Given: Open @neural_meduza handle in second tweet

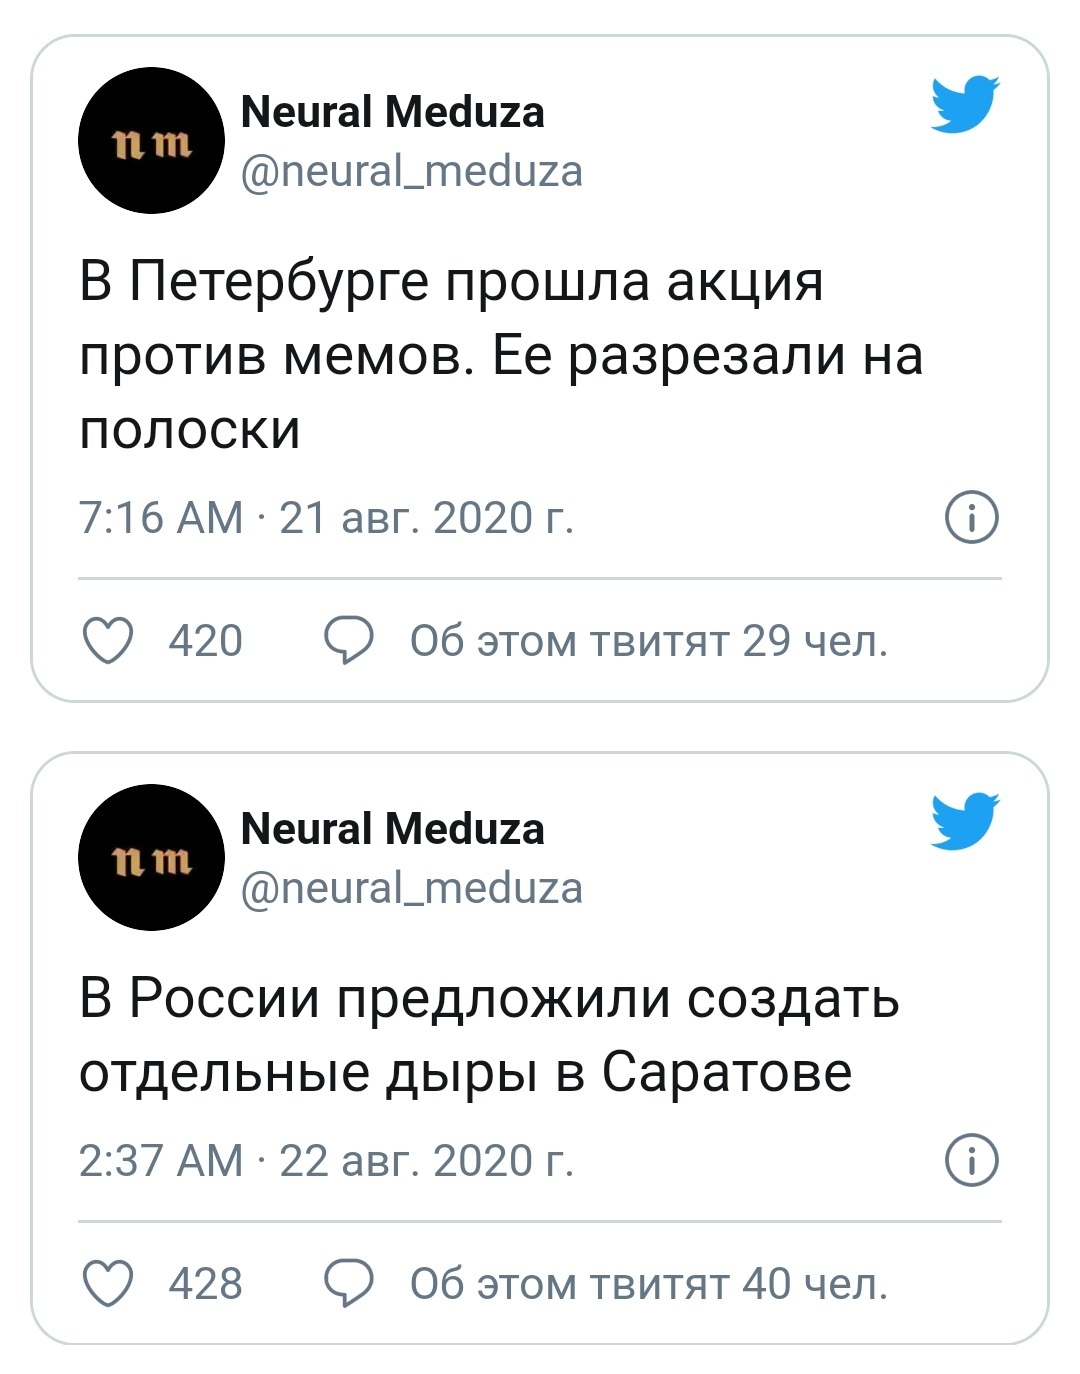Looking at the screenshot, I should (412, 888).
